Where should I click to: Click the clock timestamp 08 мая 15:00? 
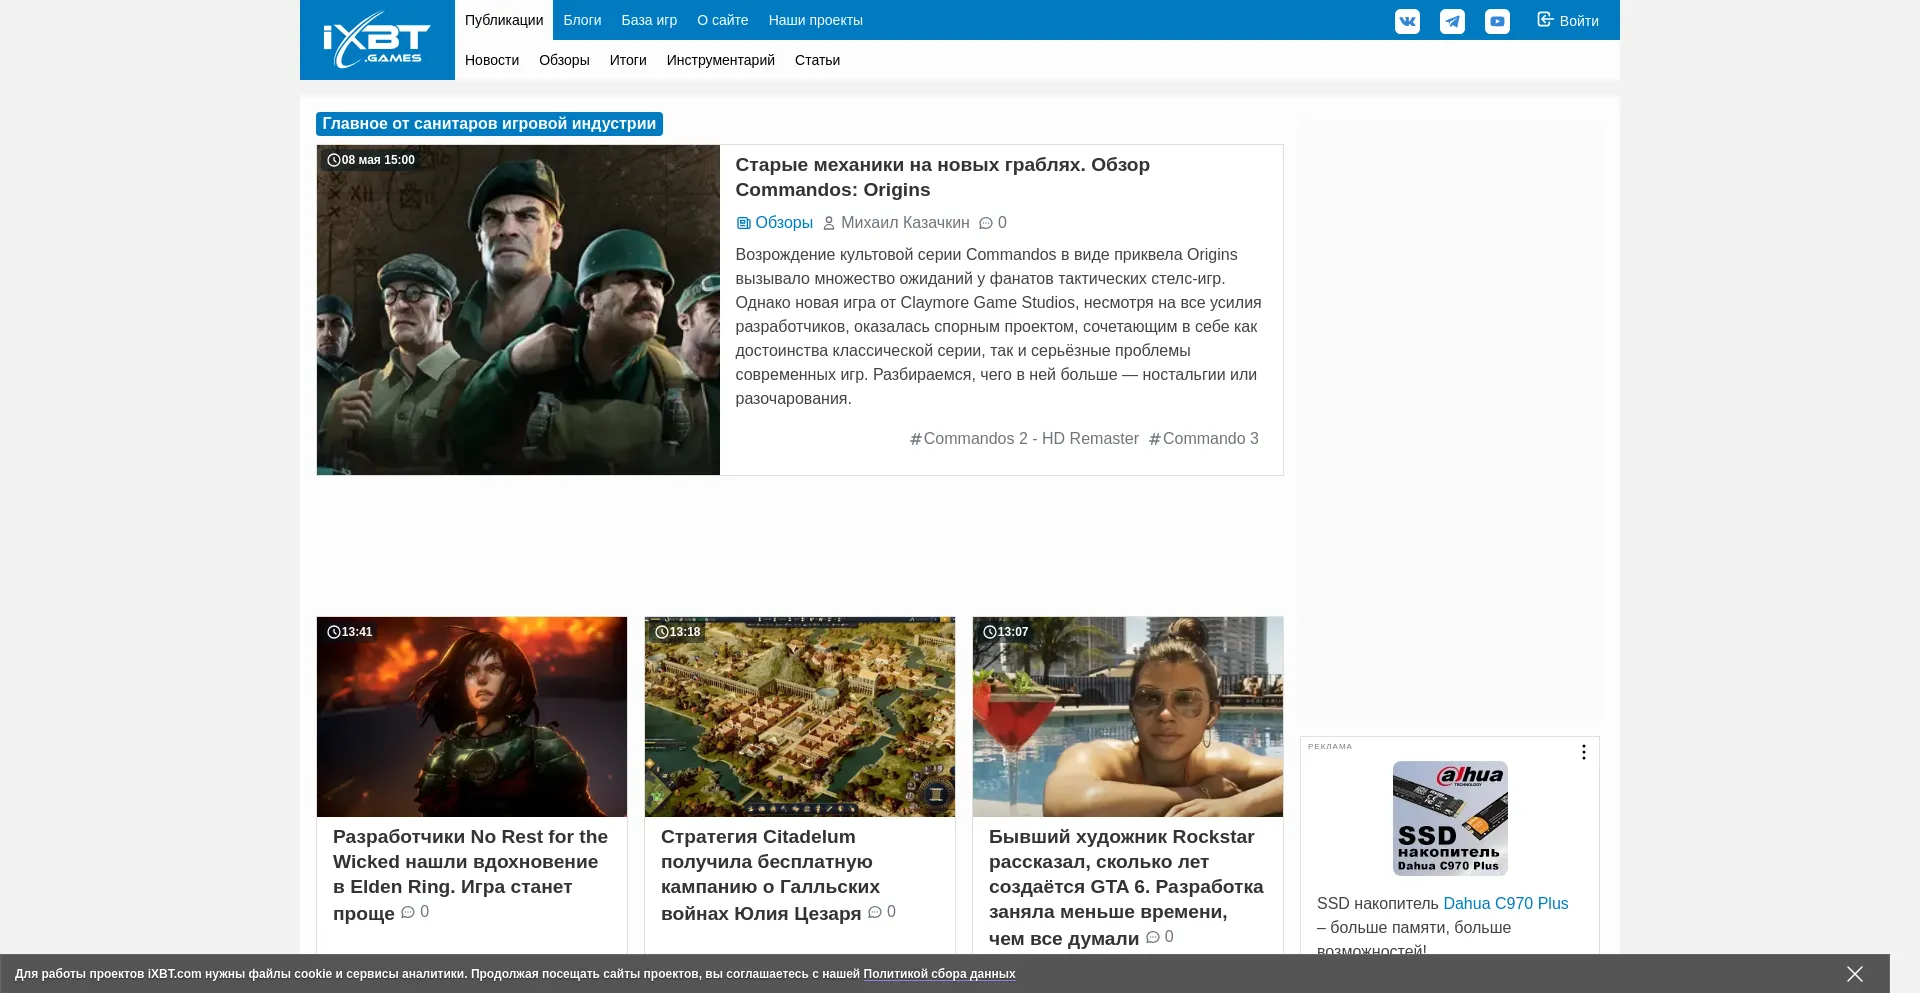(x=371, y=160)
